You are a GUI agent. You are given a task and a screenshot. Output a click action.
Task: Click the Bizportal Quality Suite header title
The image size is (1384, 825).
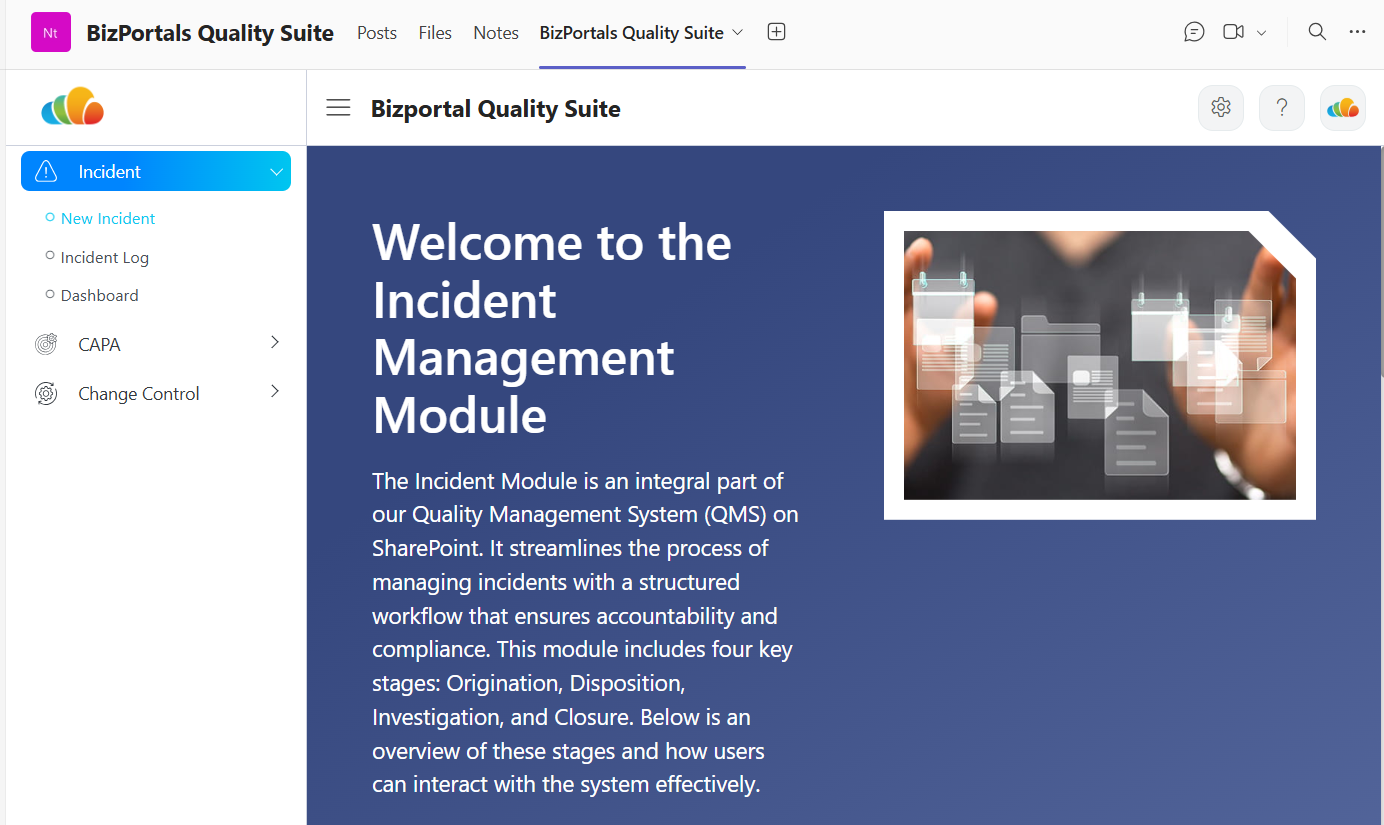pos(496,109)
